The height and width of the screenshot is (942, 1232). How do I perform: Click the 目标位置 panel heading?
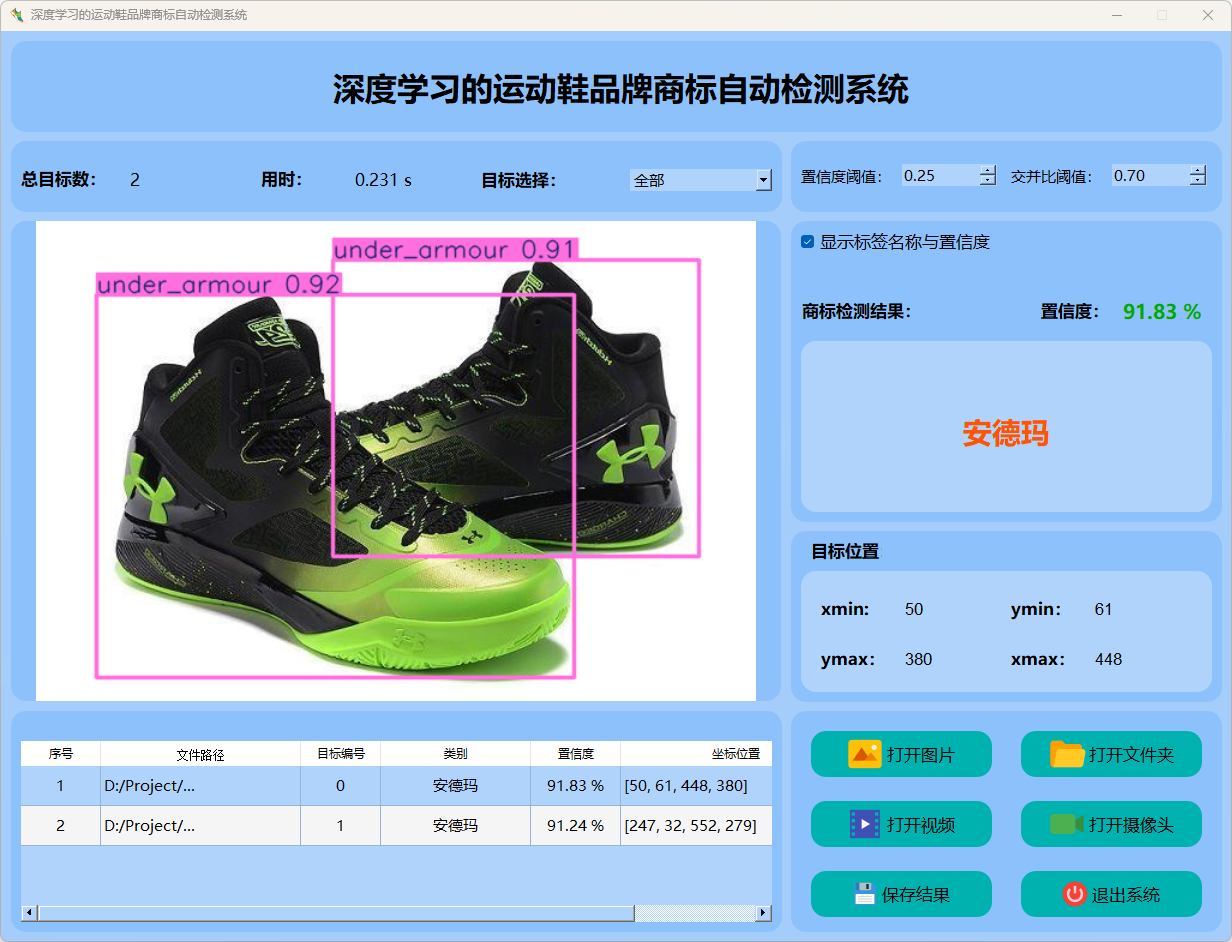pyautogui.click(x=845, y=551)
